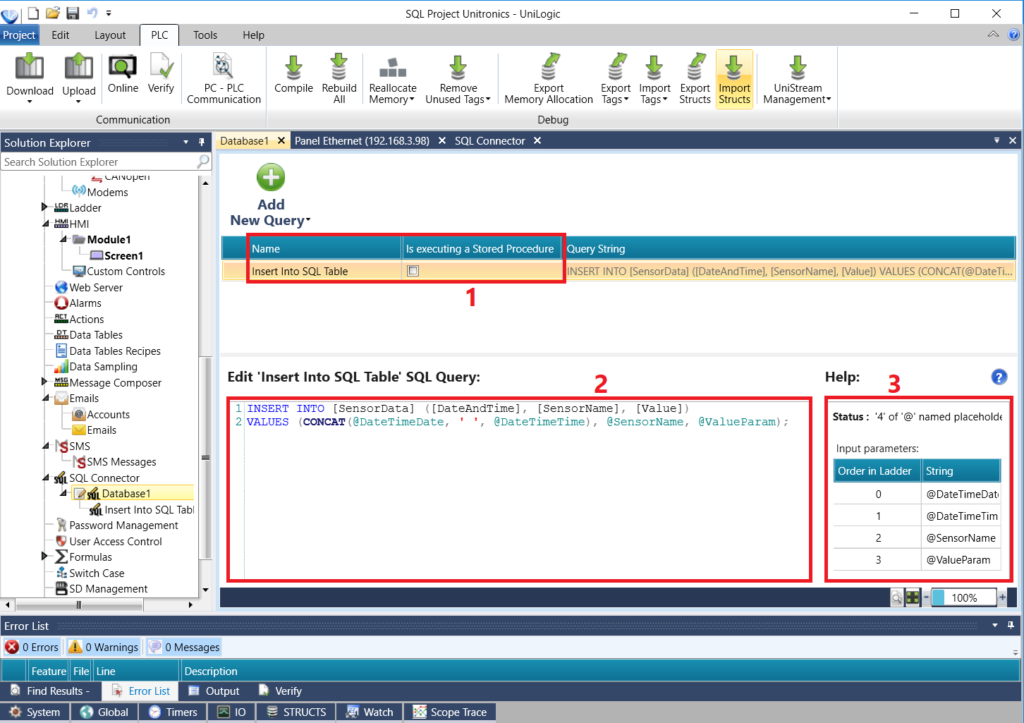Expand the Message Composer node
The image size is (1024, 723).
coord(44,381)
